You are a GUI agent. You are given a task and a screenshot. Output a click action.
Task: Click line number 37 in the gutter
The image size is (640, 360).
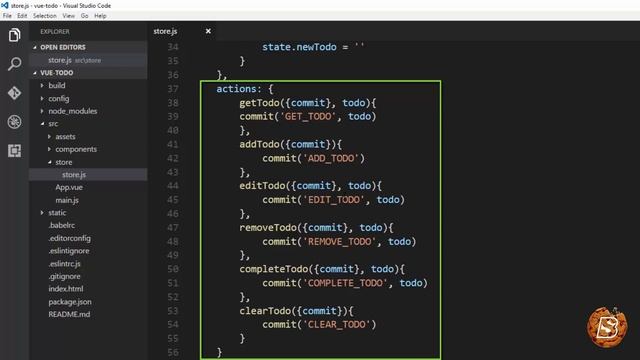point(173,89)
